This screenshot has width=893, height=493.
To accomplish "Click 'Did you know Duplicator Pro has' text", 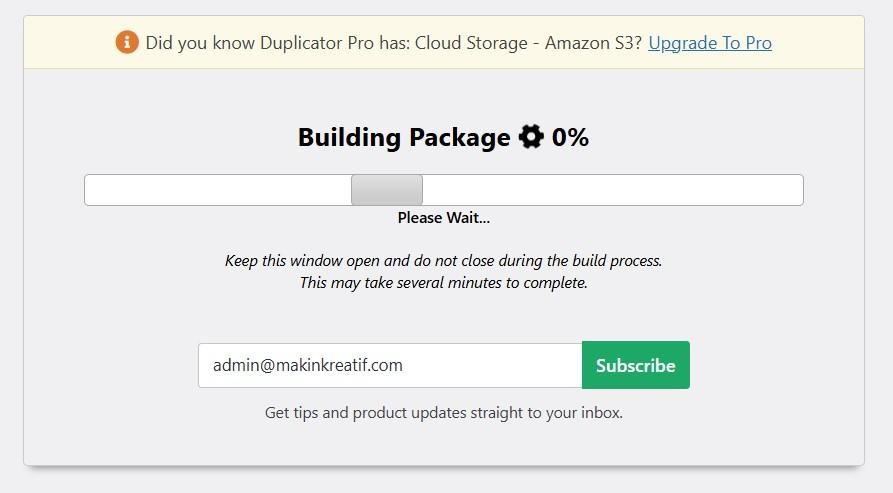I will click(x=277, y=43).
